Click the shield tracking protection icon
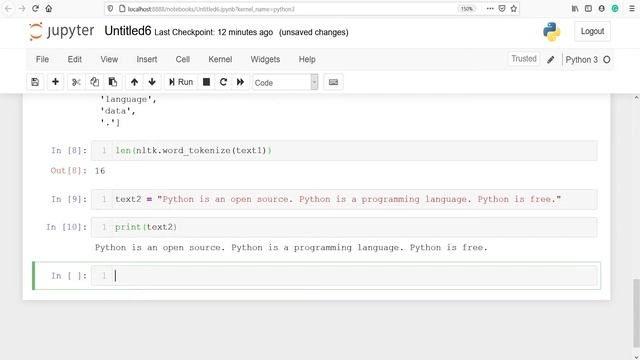This screenshot has width=640, height=360. (x=110, y=9)
